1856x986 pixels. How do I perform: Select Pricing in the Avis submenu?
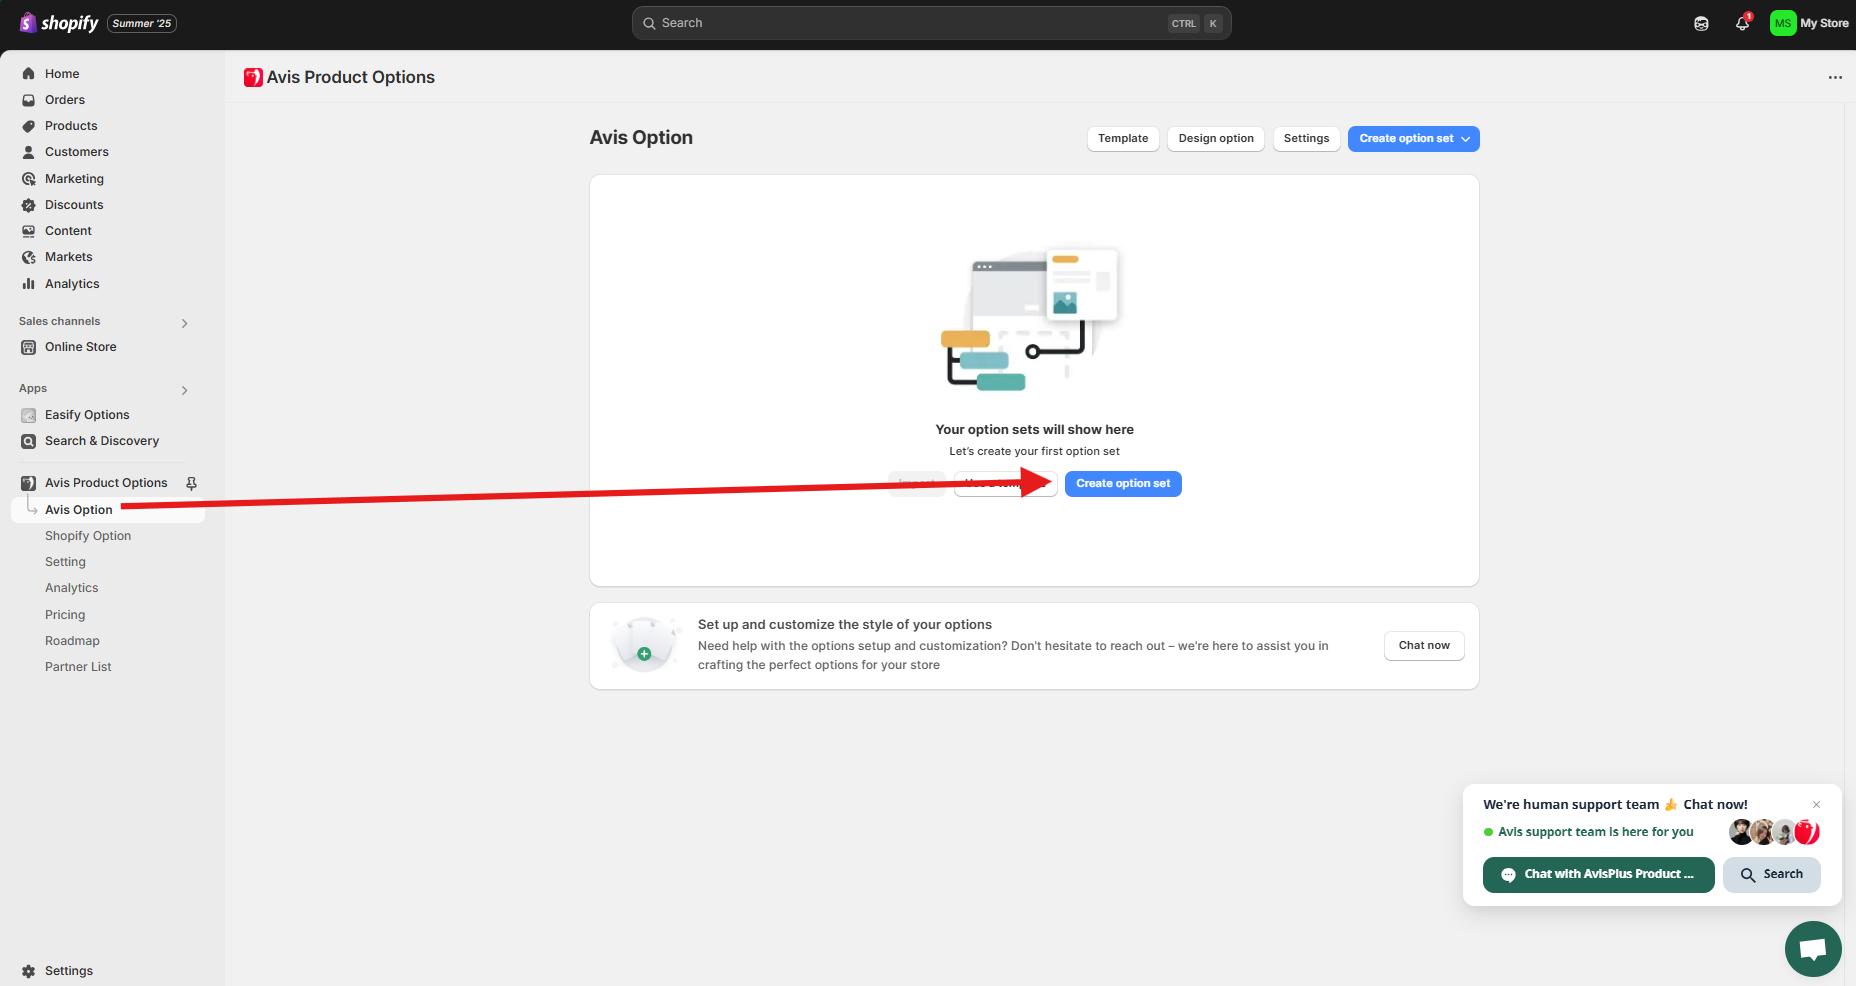pos(65,615)
